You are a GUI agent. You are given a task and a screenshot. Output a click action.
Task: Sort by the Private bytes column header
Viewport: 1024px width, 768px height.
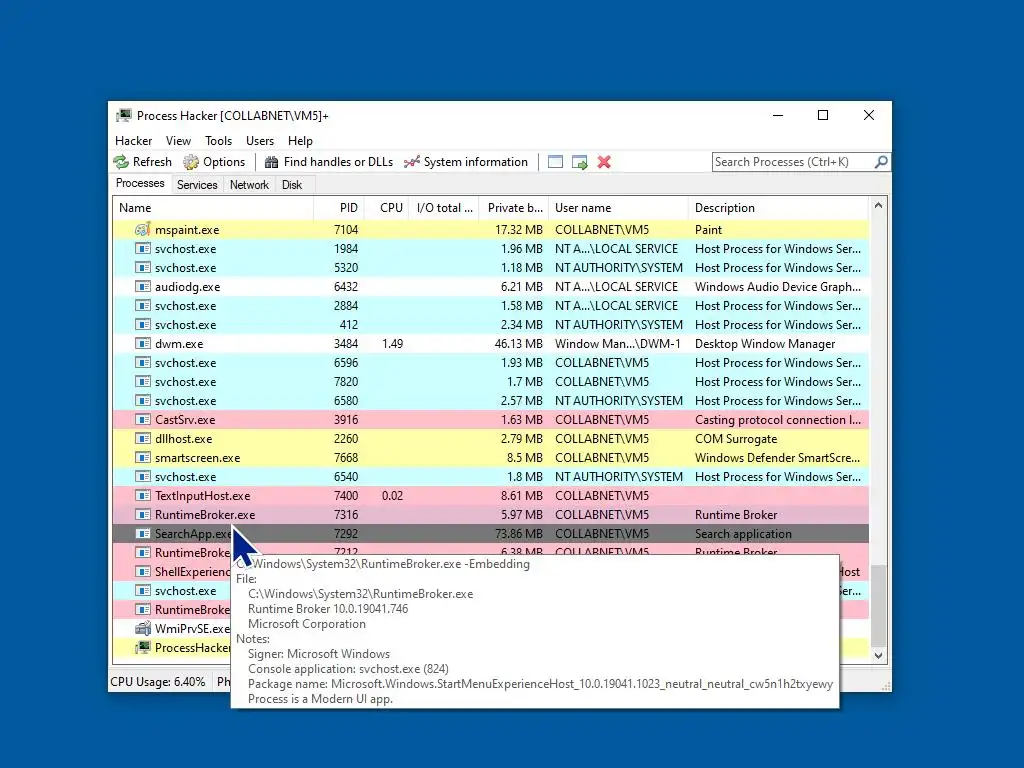tap(513, 208)
